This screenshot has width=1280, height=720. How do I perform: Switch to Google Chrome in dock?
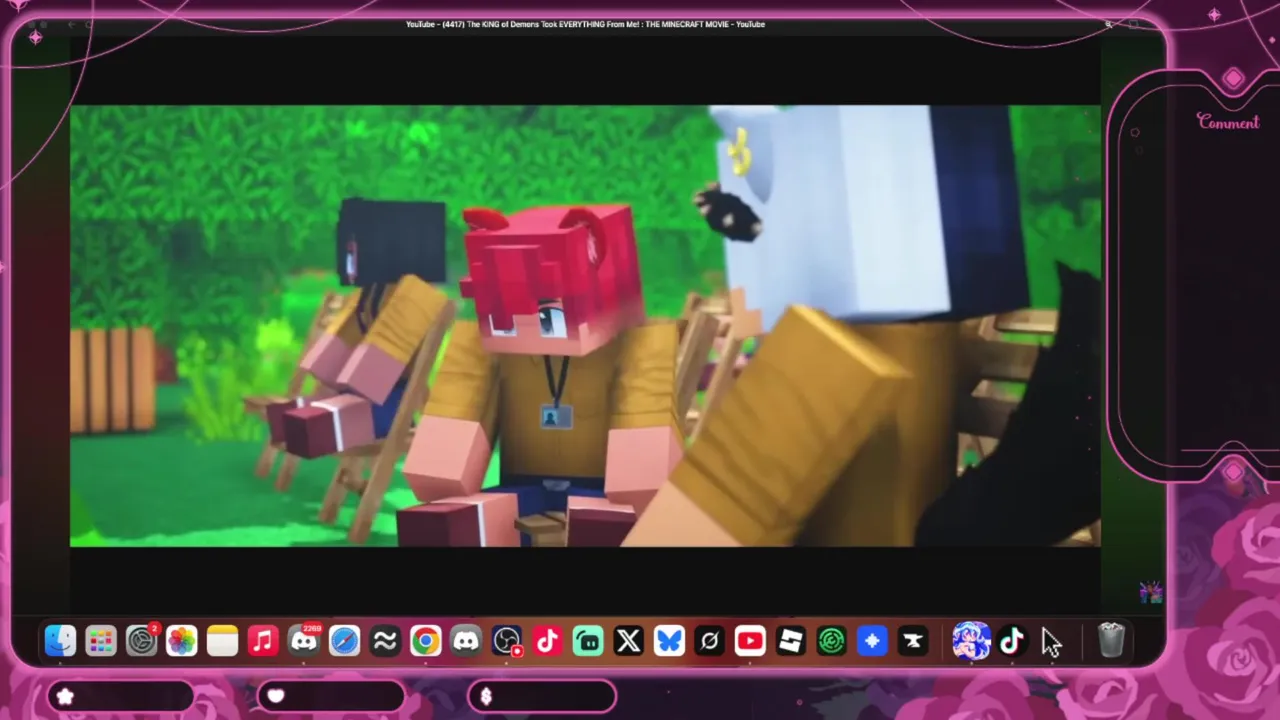click(x=426, y=641)
